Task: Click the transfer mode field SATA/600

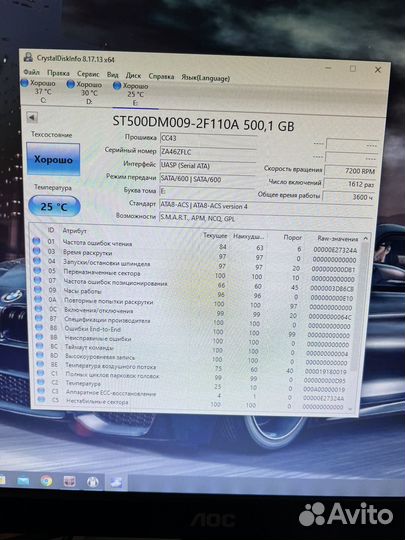Action: 208,179
